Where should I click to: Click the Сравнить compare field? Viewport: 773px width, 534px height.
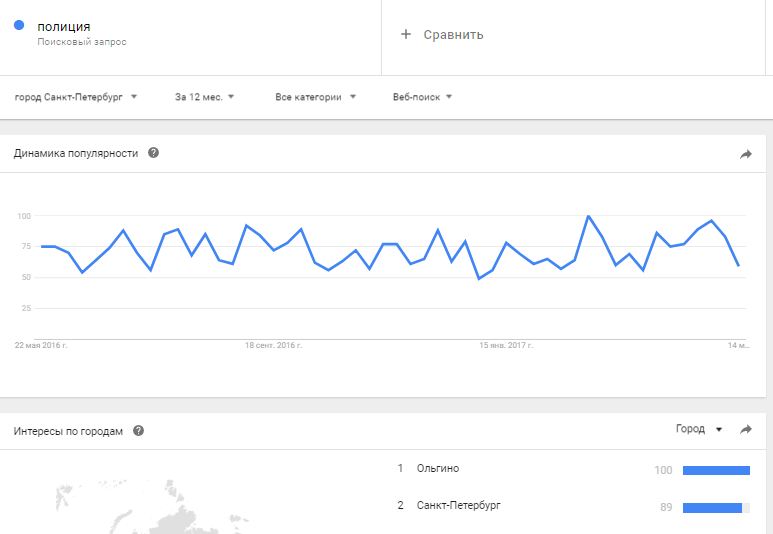click(x=453, y=34)
